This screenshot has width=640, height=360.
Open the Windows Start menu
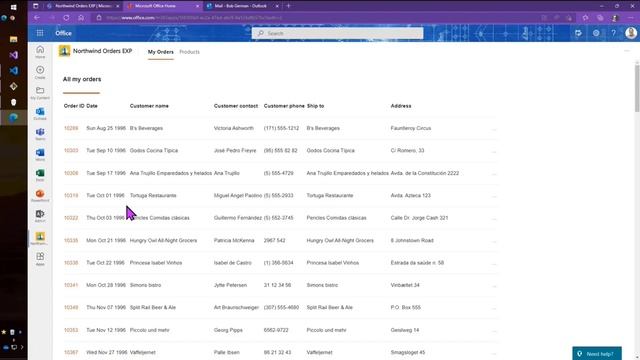[13, 7]
